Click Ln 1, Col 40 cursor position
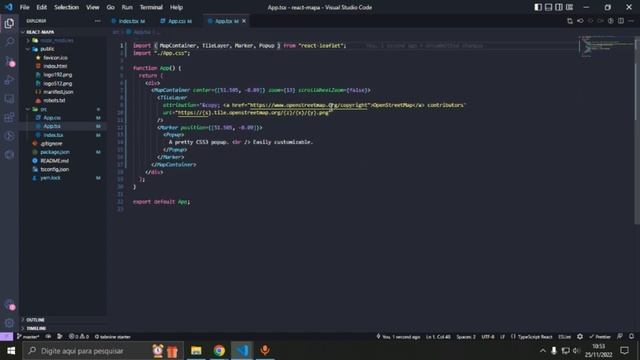The height and width of the screenshot is (360, 640). [x=438, y=337]
